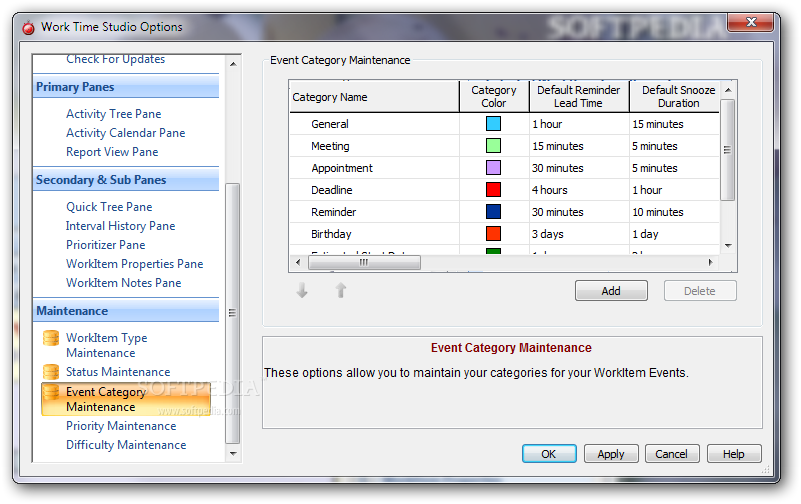801x504 pixels.
Task: Click table horizontal scrollbar right arrow
Action: [x=711, y=262]
